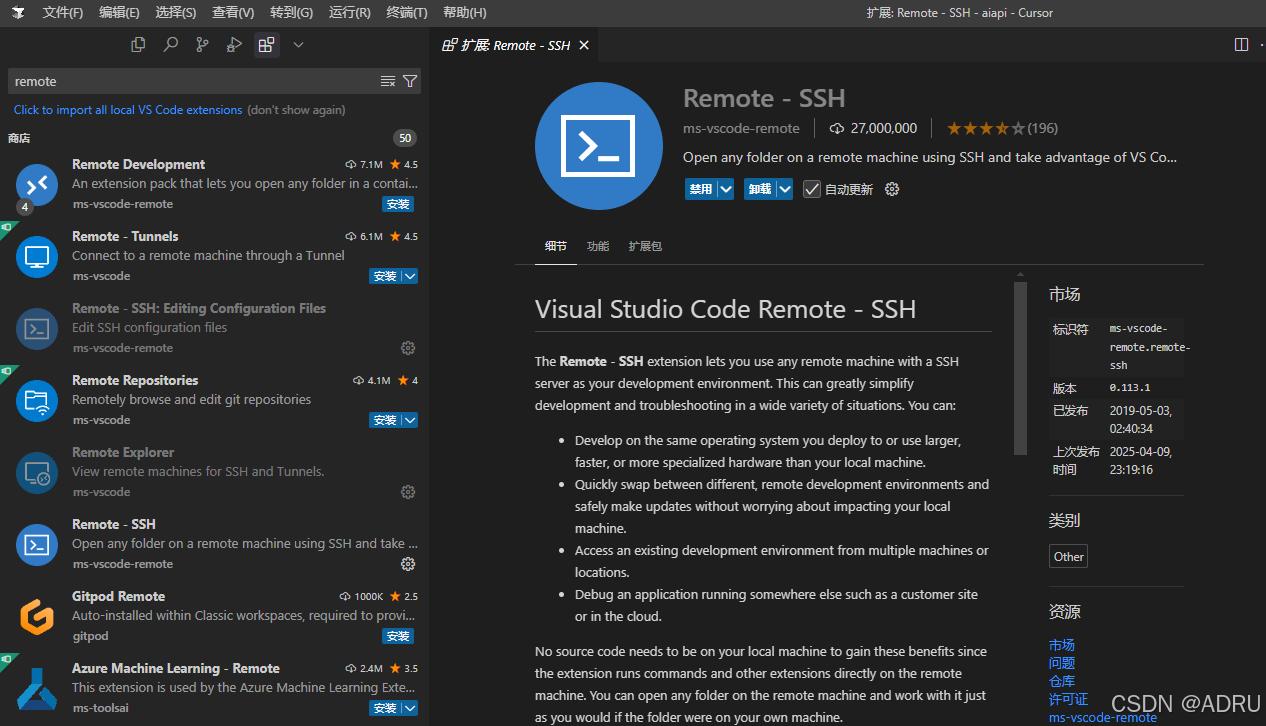Image resolution: width=1266 pixels, height=726 pixels.
Task: Expand the 禁用 disable dropdown arrow
Action: click(726, 189)
